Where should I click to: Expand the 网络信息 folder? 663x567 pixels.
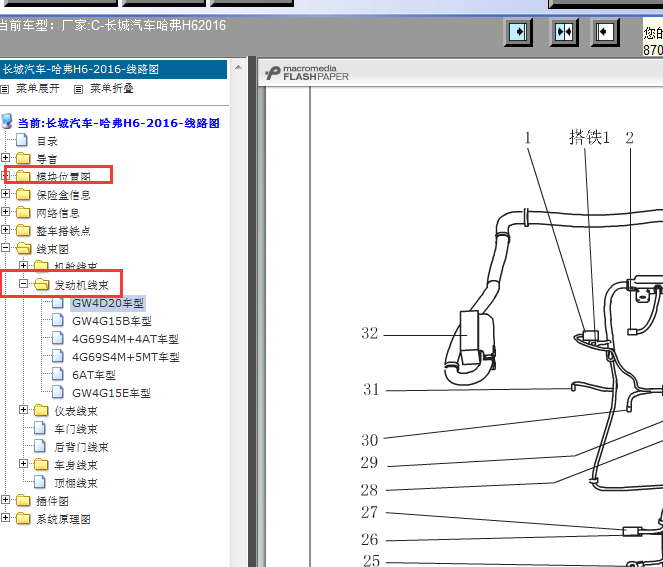tap(5, 211)
